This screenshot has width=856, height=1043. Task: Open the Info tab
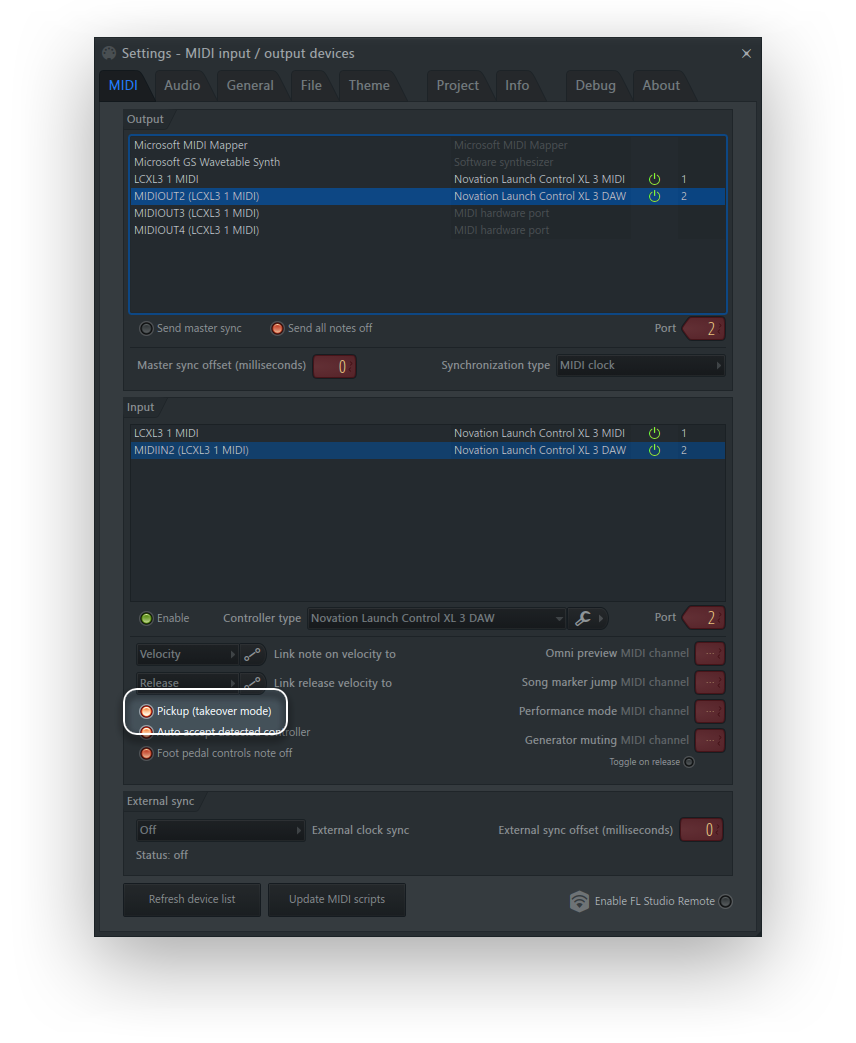tap(517, 86)
